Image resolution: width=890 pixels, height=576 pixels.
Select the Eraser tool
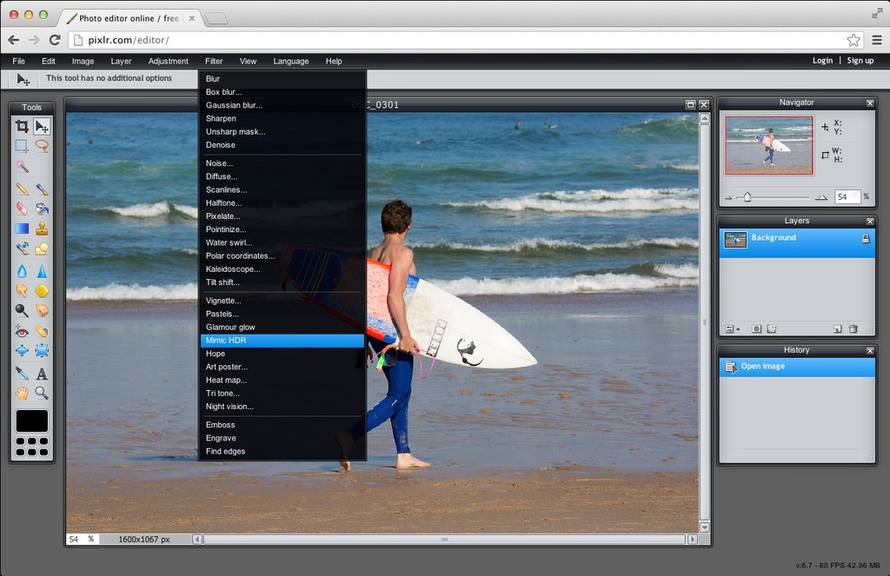click(20, 210)
